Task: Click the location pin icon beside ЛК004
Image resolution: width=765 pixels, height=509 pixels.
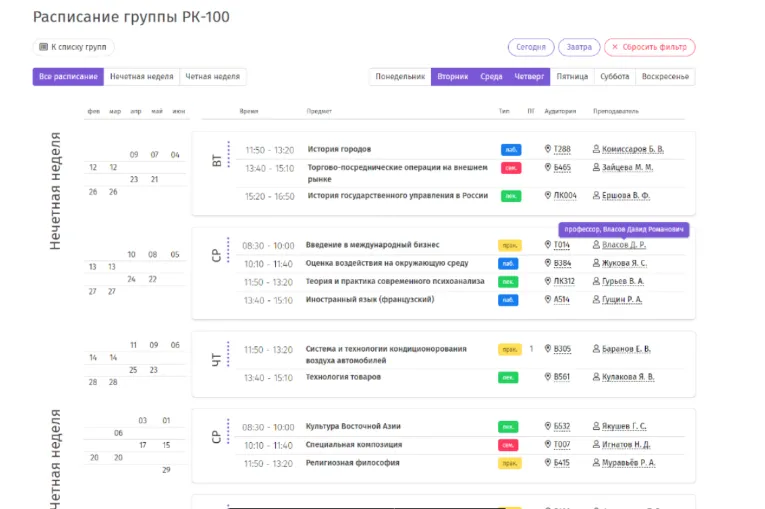Action: click(548, 196)
